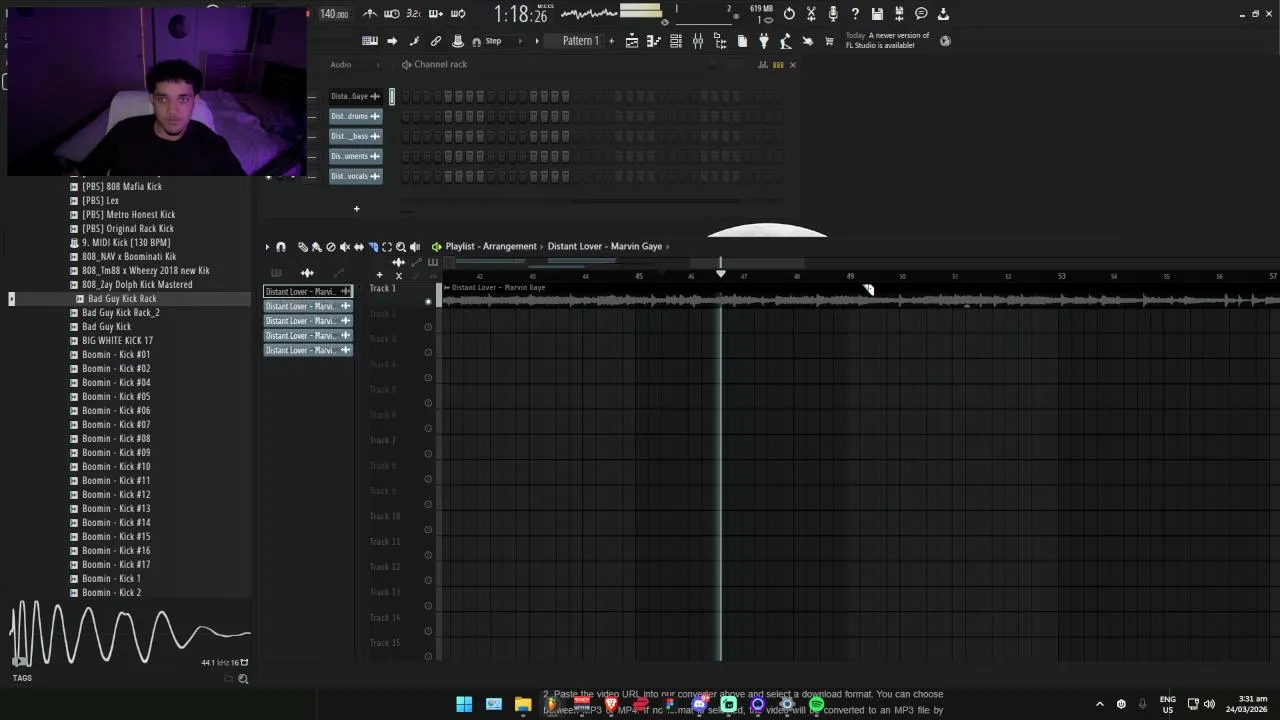Image resolution: width=1280 pixels, height=720 pixels.
Task: Close the Channel rack panel
Action: pos(793,65)
